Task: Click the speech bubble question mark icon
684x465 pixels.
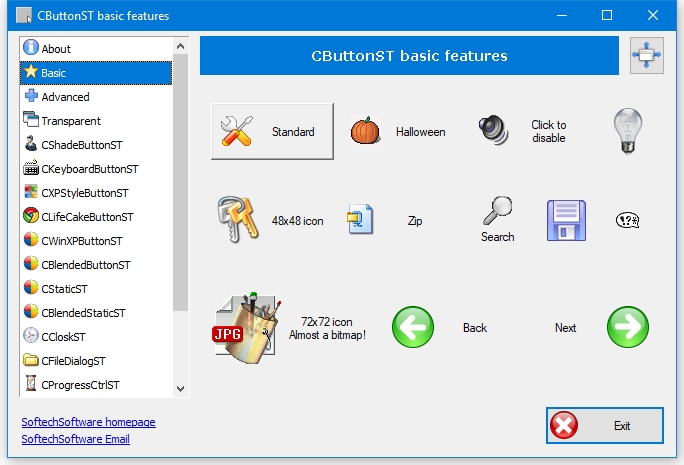Action: pyautogui.click(x=627, y=220)
